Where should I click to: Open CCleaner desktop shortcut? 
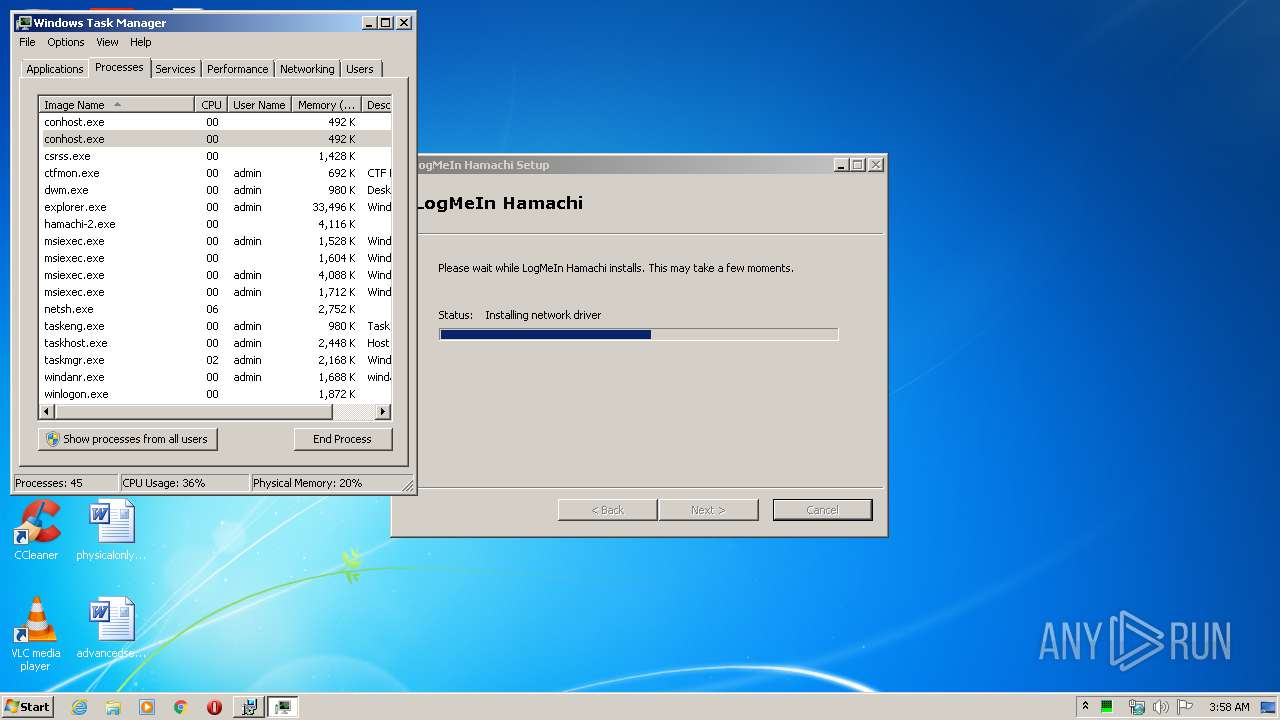tap(36, 530)
